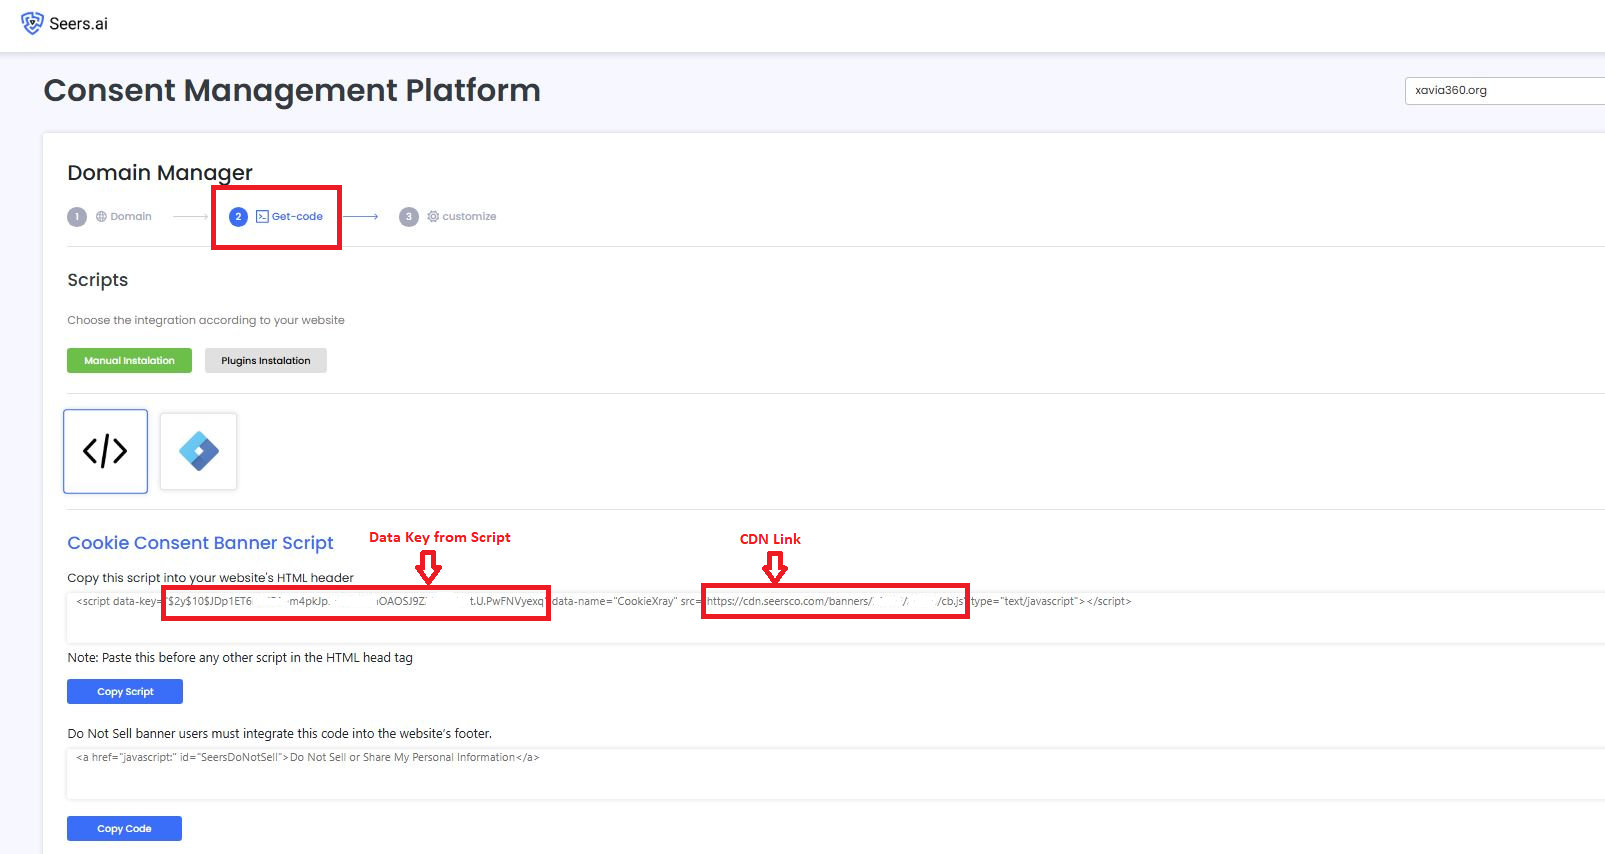Click the terminal icon beside Get-code
This screenshot has width=1605, height=854.
click(262, 217)
